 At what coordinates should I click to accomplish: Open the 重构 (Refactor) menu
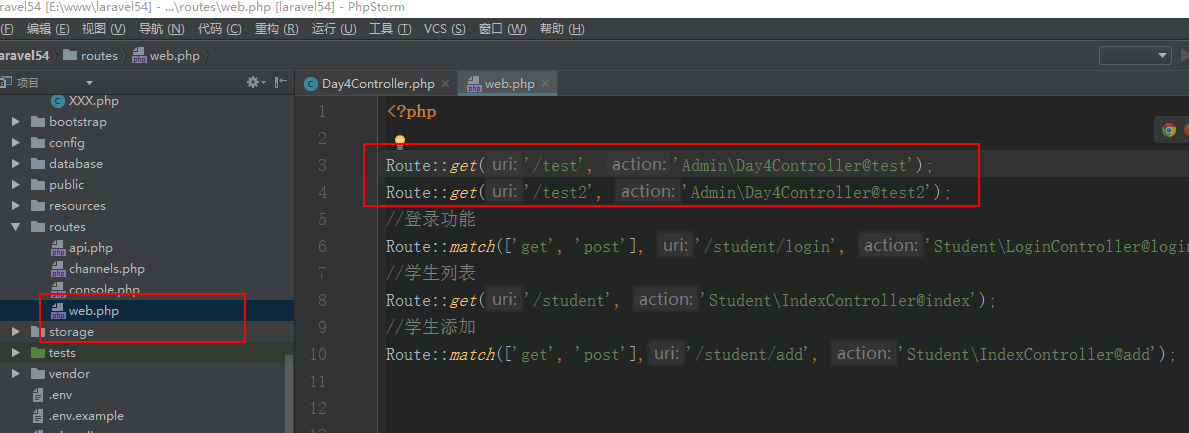[277, 29]
